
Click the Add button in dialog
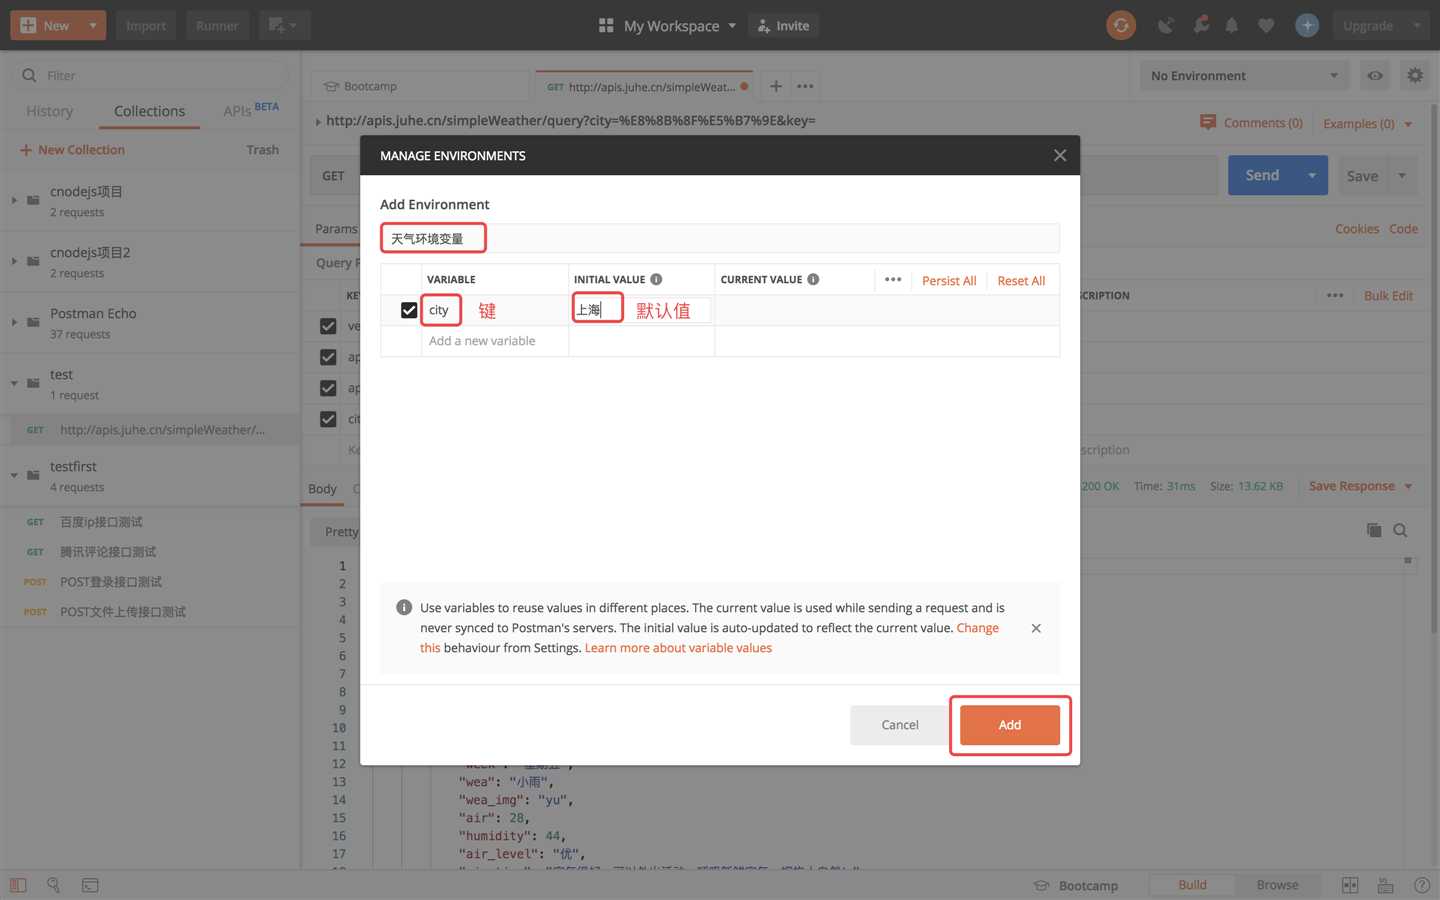tap(1010, 725)
